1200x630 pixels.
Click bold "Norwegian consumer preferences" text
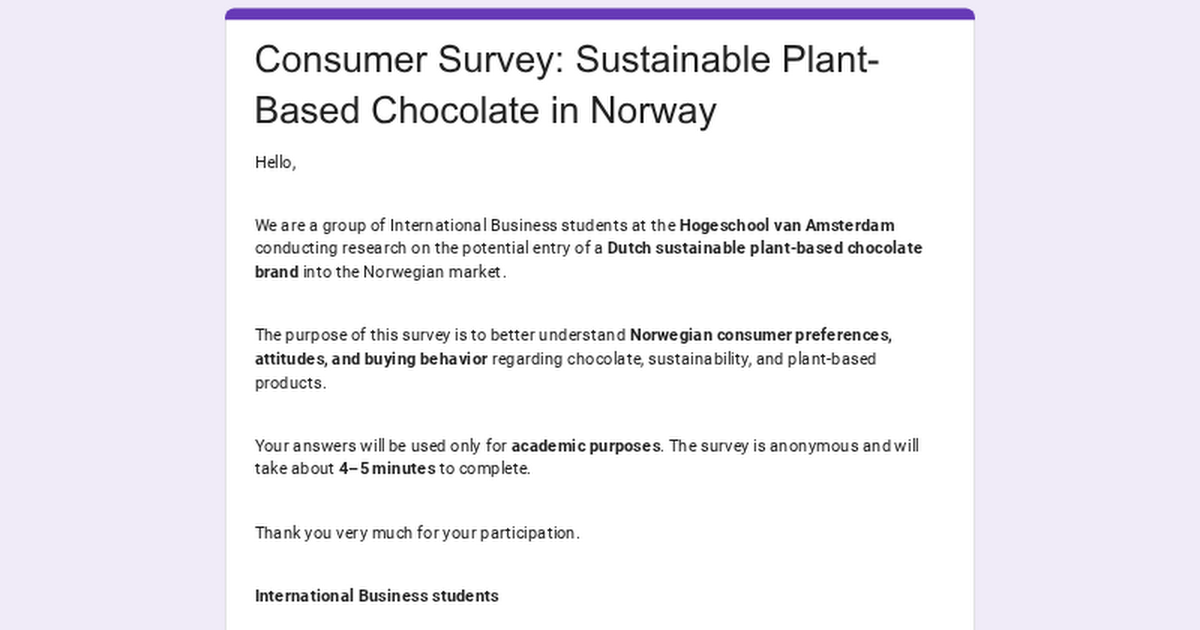point(760,334)
